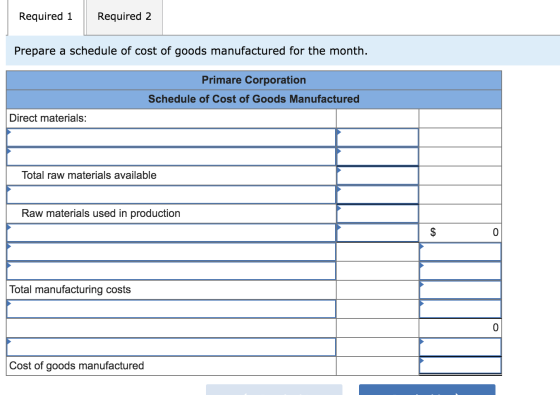Open the label dropdown below Raw materials used in production

171,232
